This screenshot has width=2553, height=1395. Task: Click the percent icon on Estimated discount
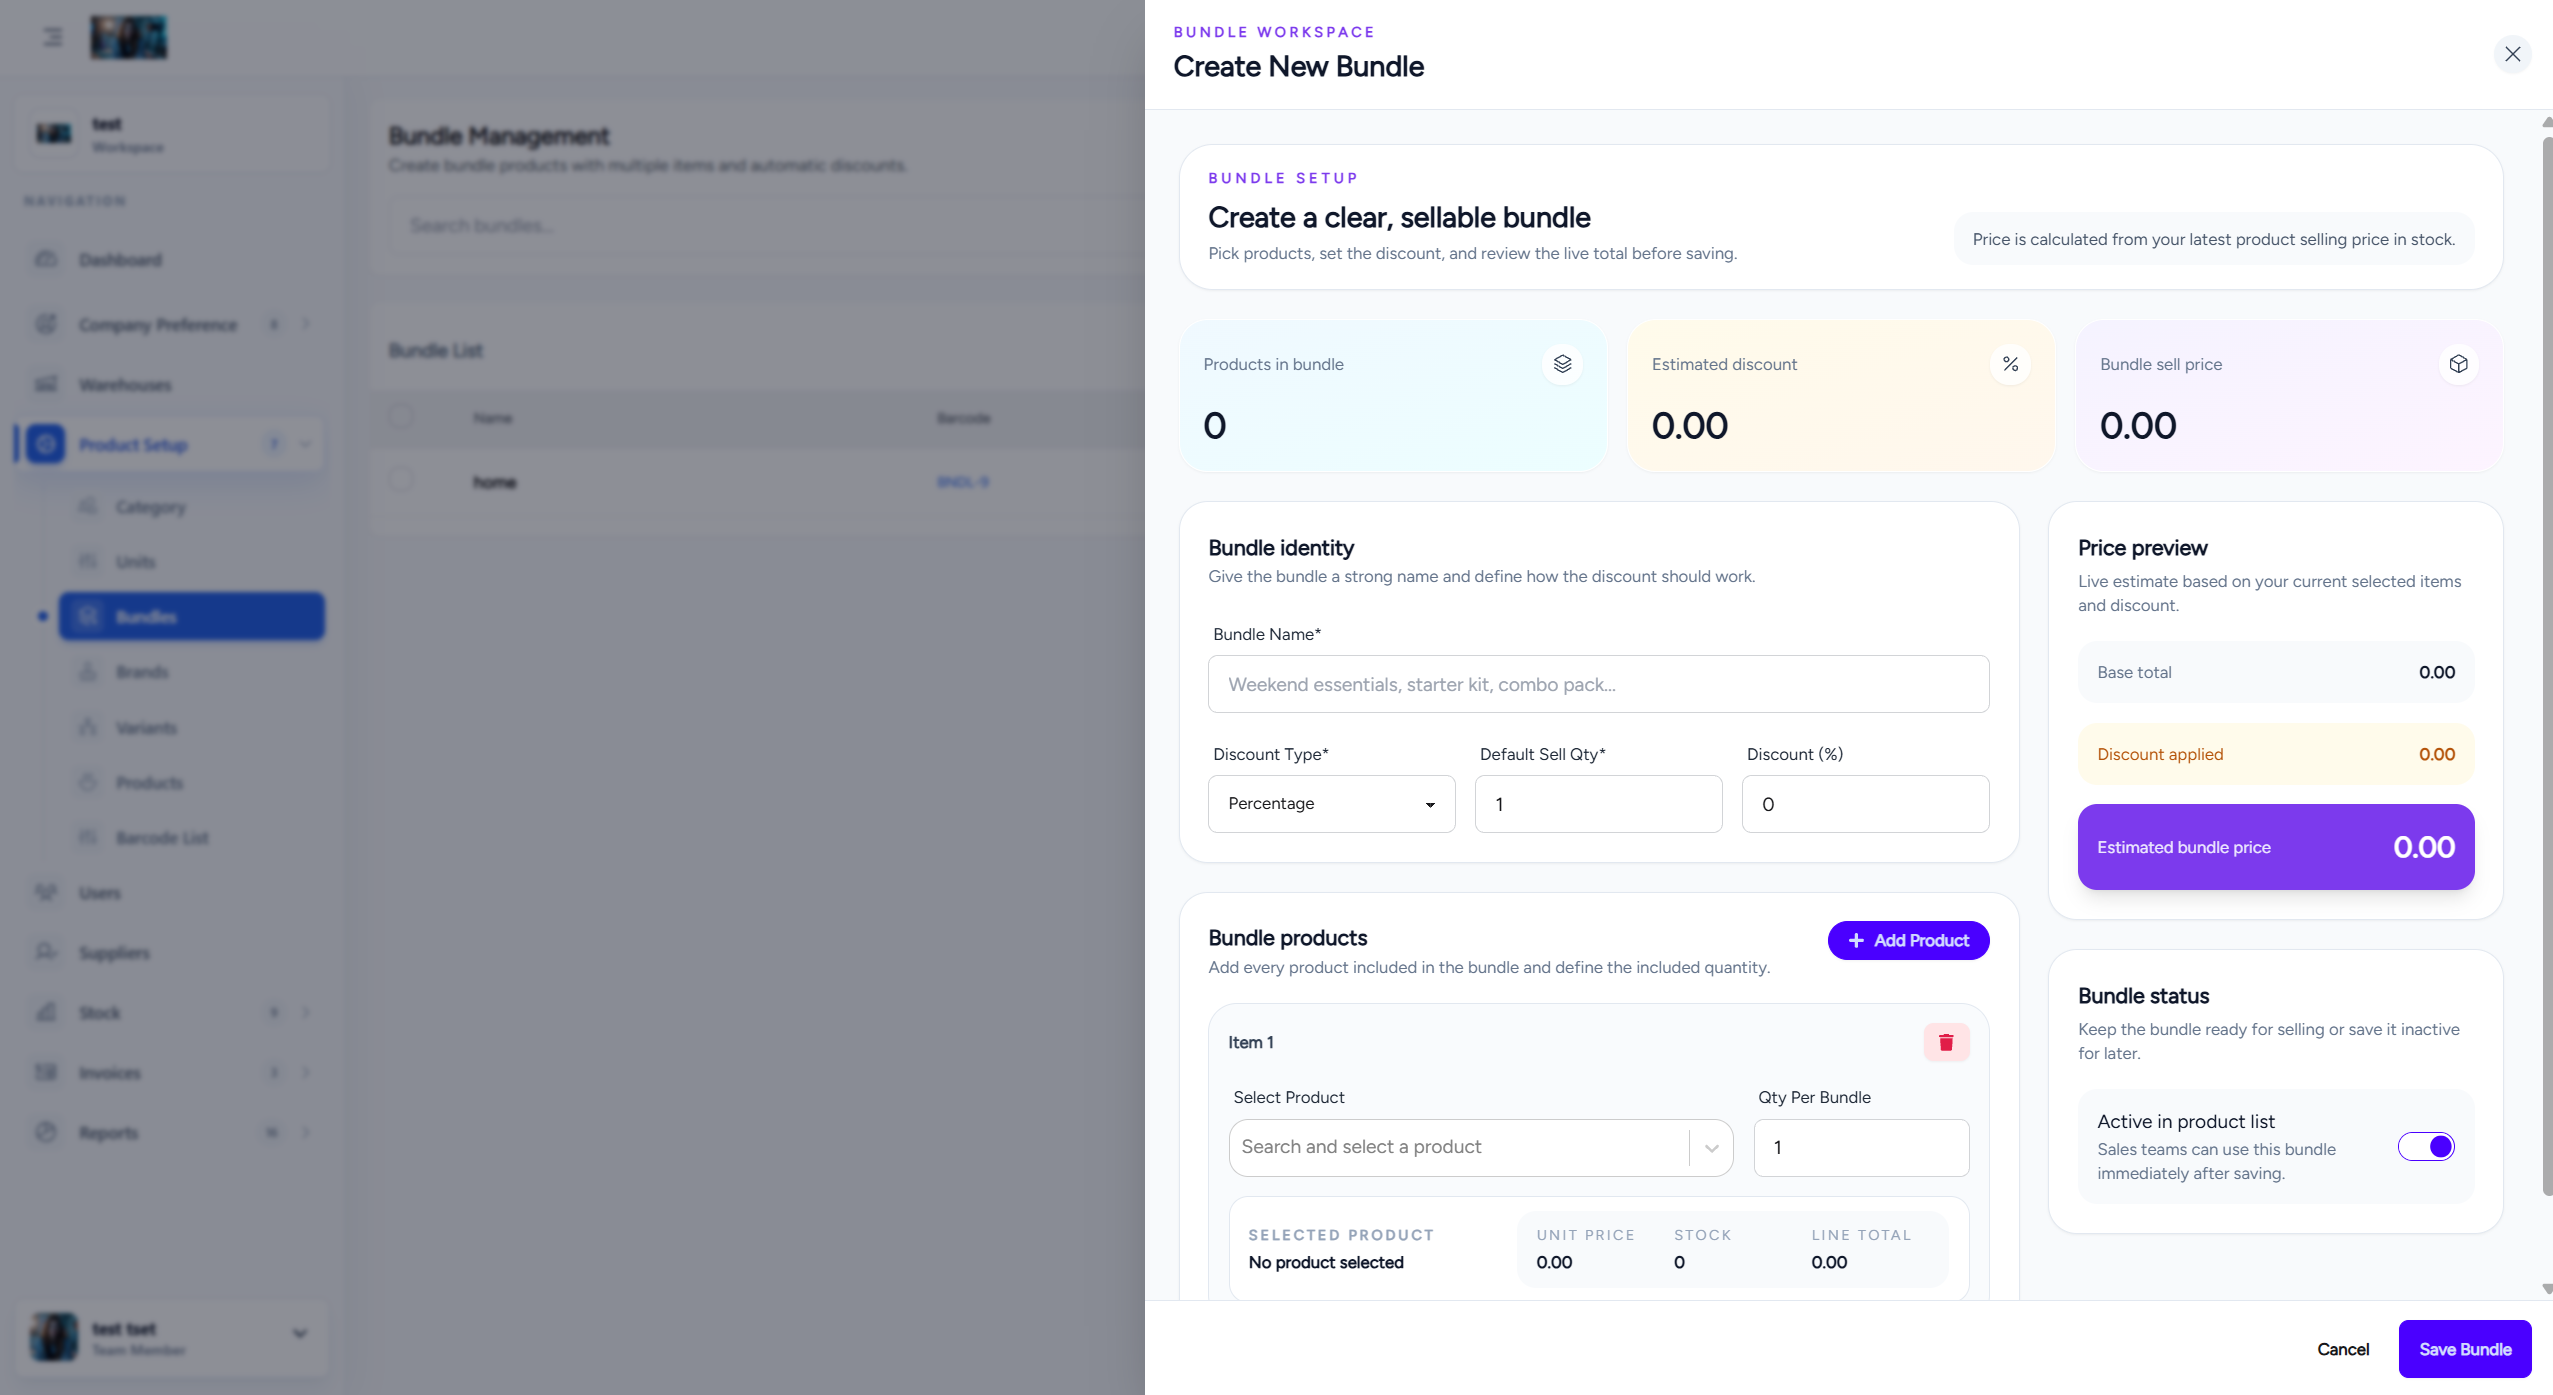tap(2010, 364)
